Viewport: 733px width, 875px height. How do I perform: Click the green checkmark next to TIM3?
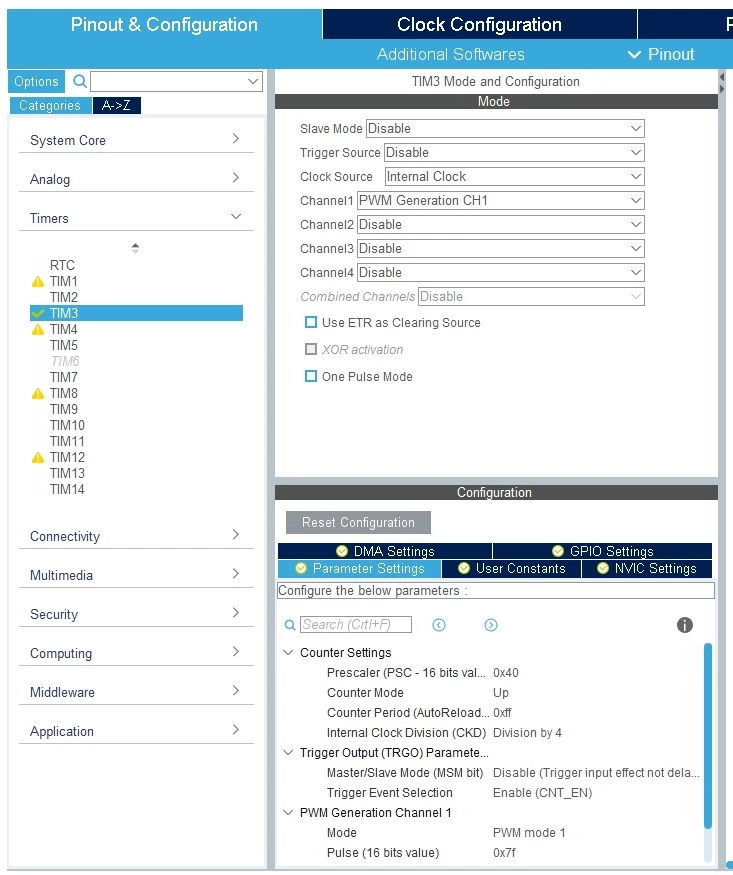(x=38, y=313)
